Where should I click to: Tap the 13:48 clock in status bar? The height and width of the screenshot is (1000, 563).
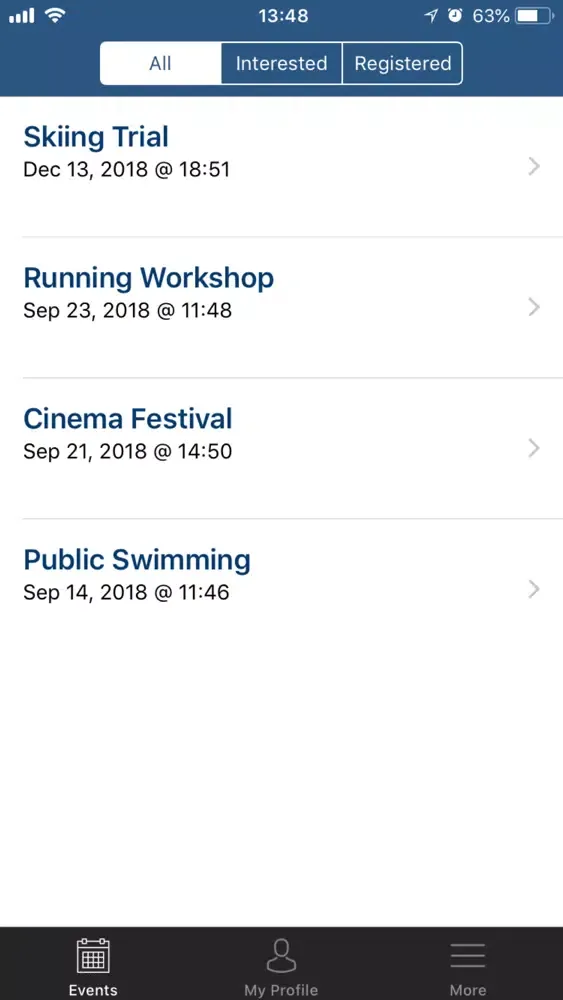283,17
